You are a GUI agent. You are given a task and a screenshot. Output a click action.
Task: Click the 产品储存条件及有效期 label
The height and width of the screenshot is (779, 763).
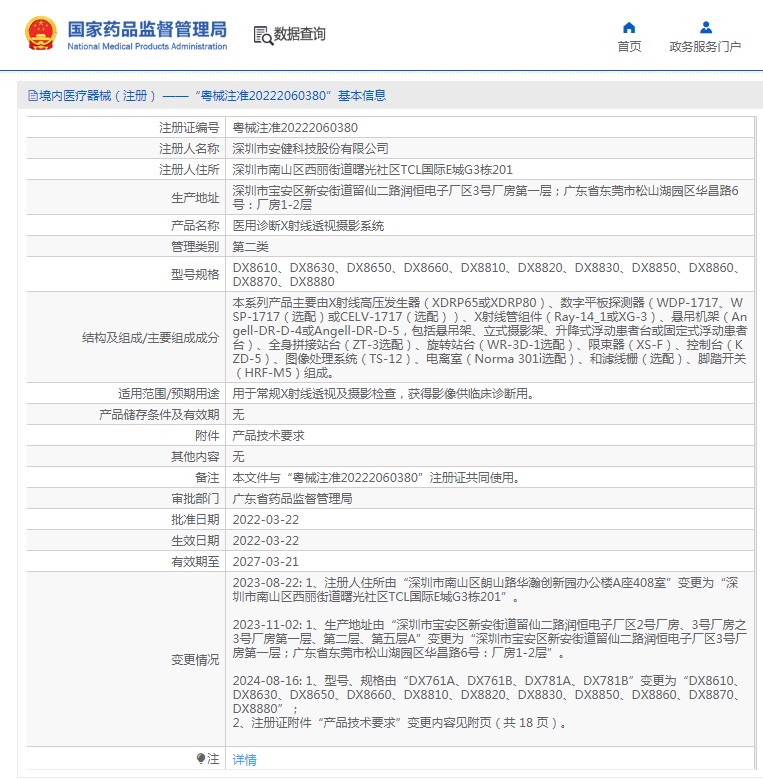click(x=159, y=414)
